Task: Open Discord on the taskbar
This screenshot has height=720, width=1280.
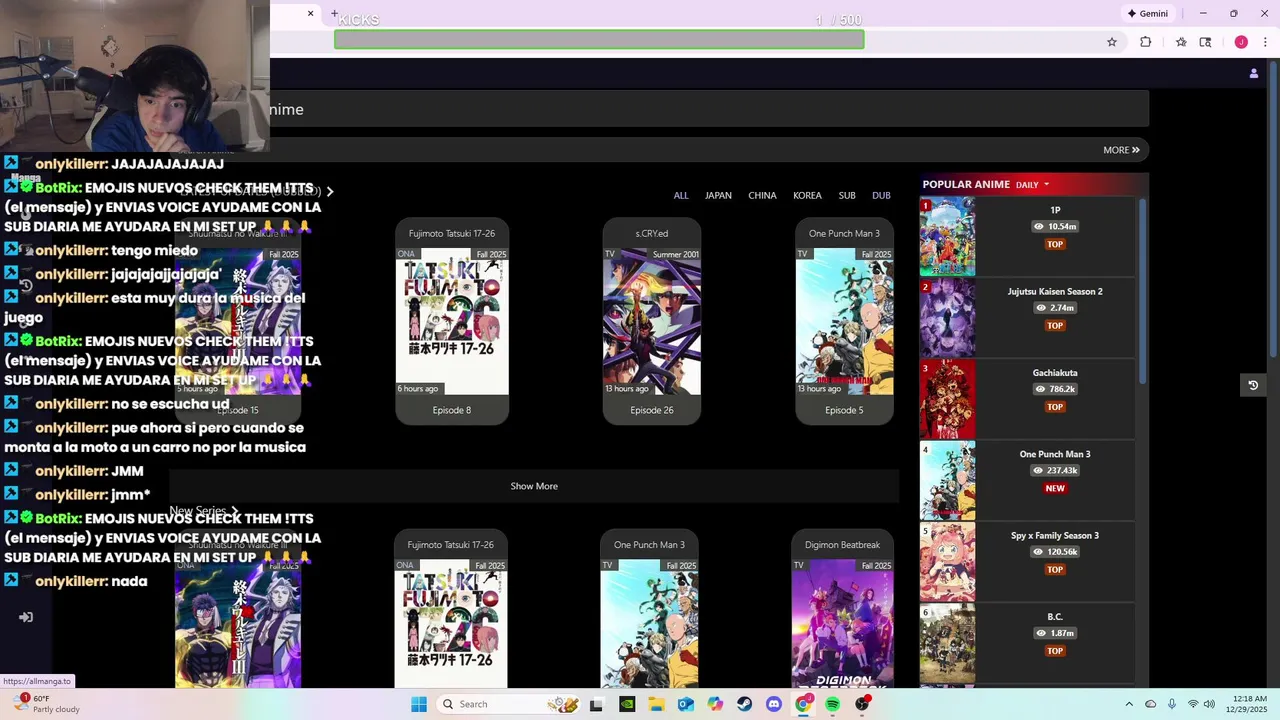Action: pyautogui.click(x=774, y=704)
